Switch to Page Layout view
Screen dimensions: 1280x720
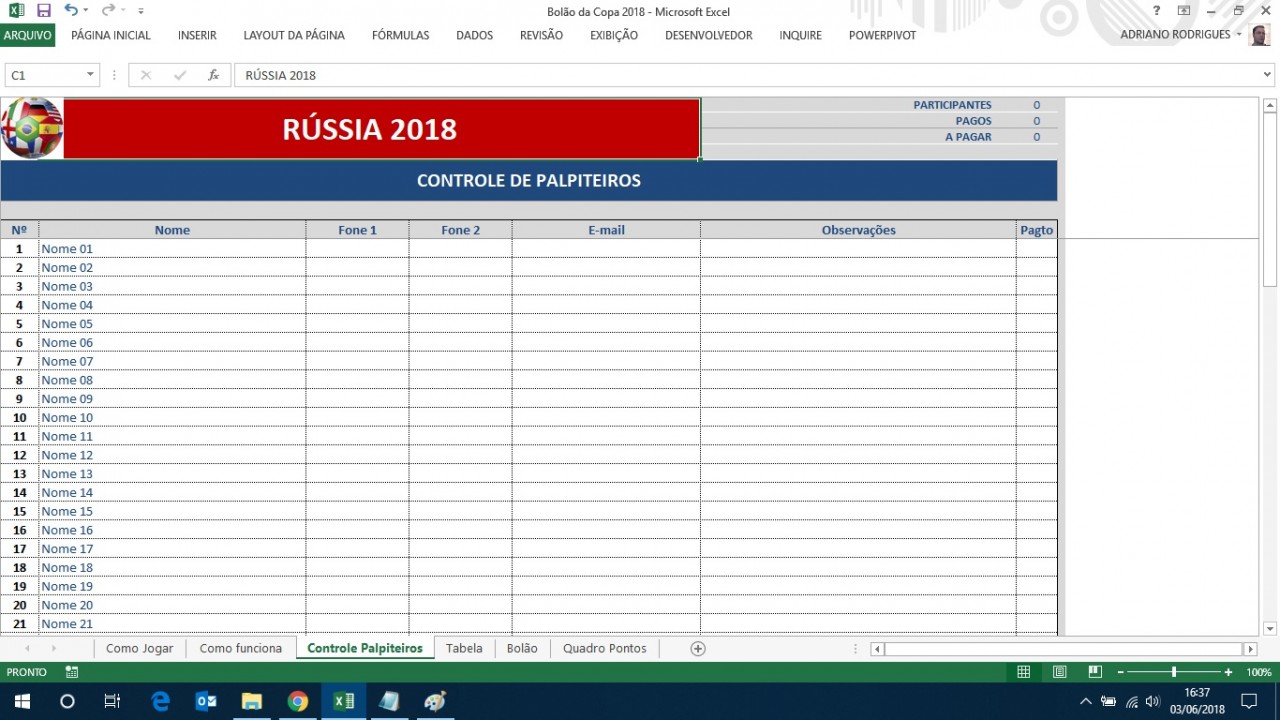pyautogui.click(x=1059, y=673)
